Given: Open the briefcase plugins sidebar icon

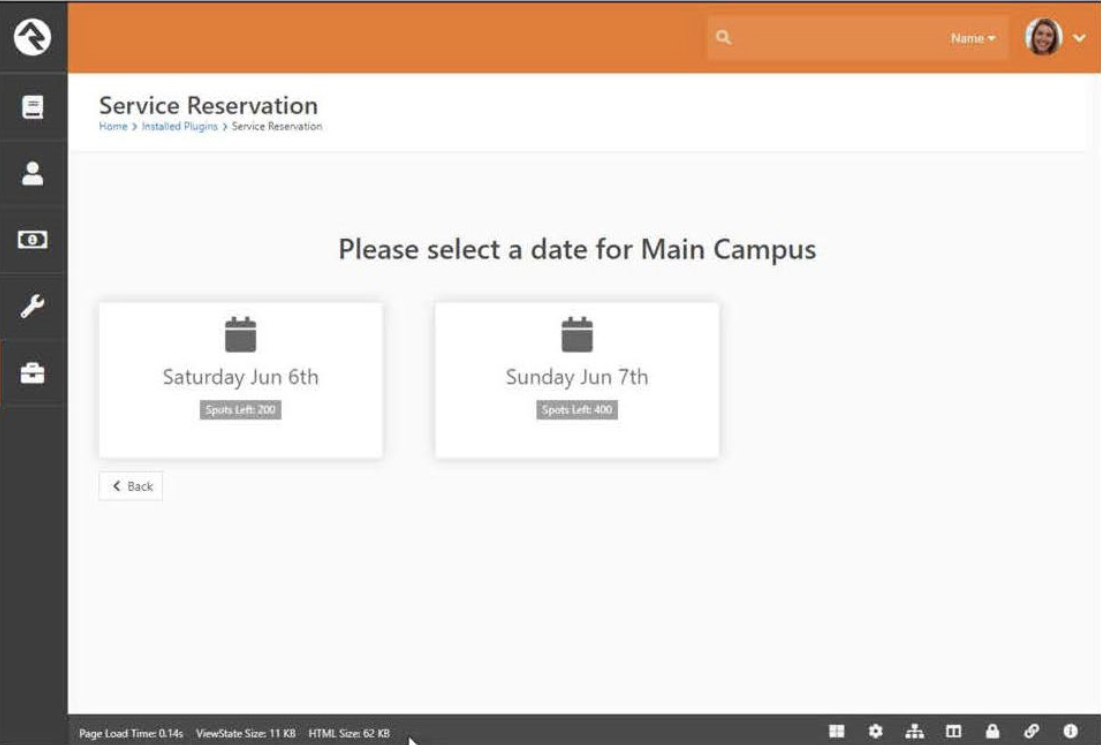Looking at the screenshot, I should 33,373.
